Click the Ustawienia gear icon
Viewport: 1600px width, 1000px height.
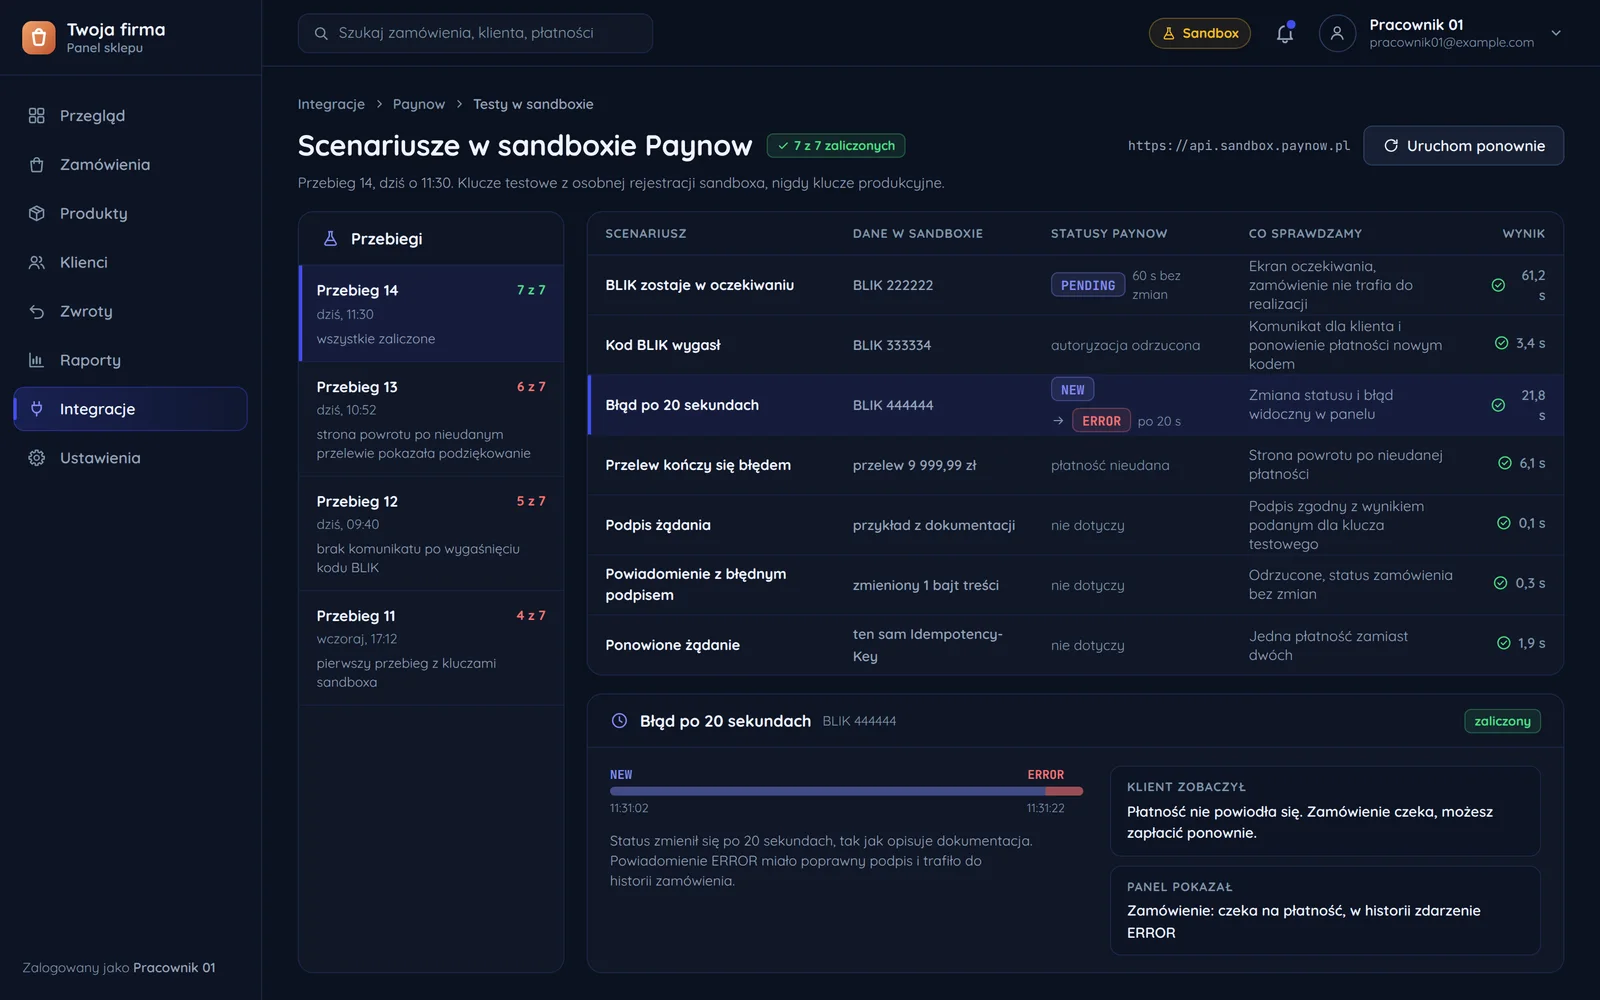pos(37,458)
